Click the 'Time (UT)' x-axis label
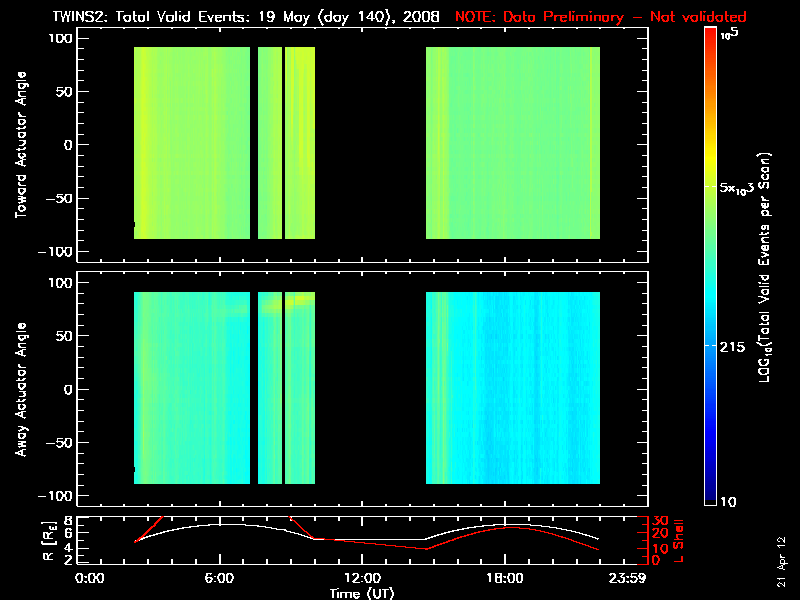This screenshot has width=800, height=600. pyautogui.click(x=363, y=593)
